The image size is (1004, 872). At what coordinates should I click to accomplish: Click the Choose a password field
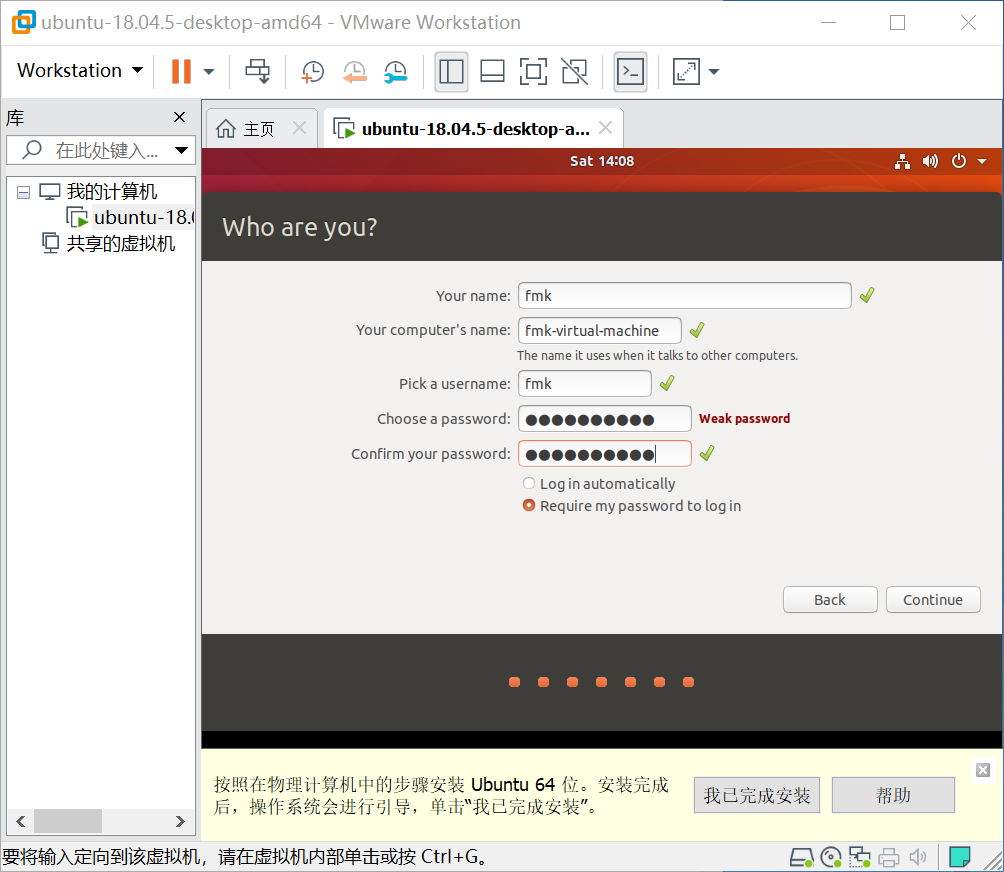pos(605,419)
